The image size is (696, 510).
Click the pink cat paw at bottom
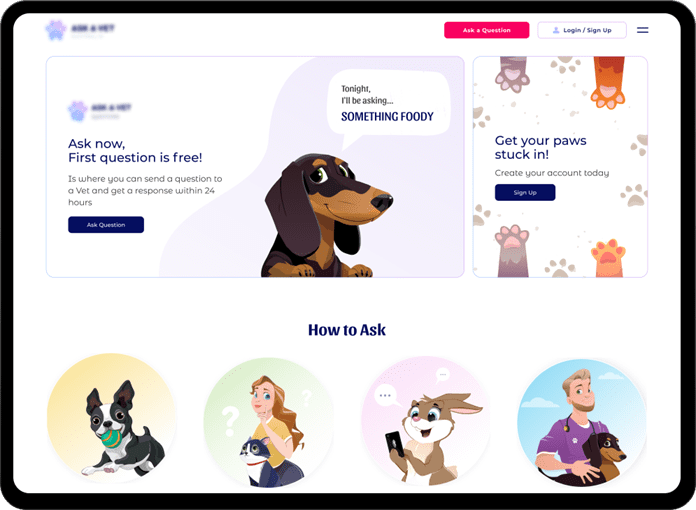point(512,251)
